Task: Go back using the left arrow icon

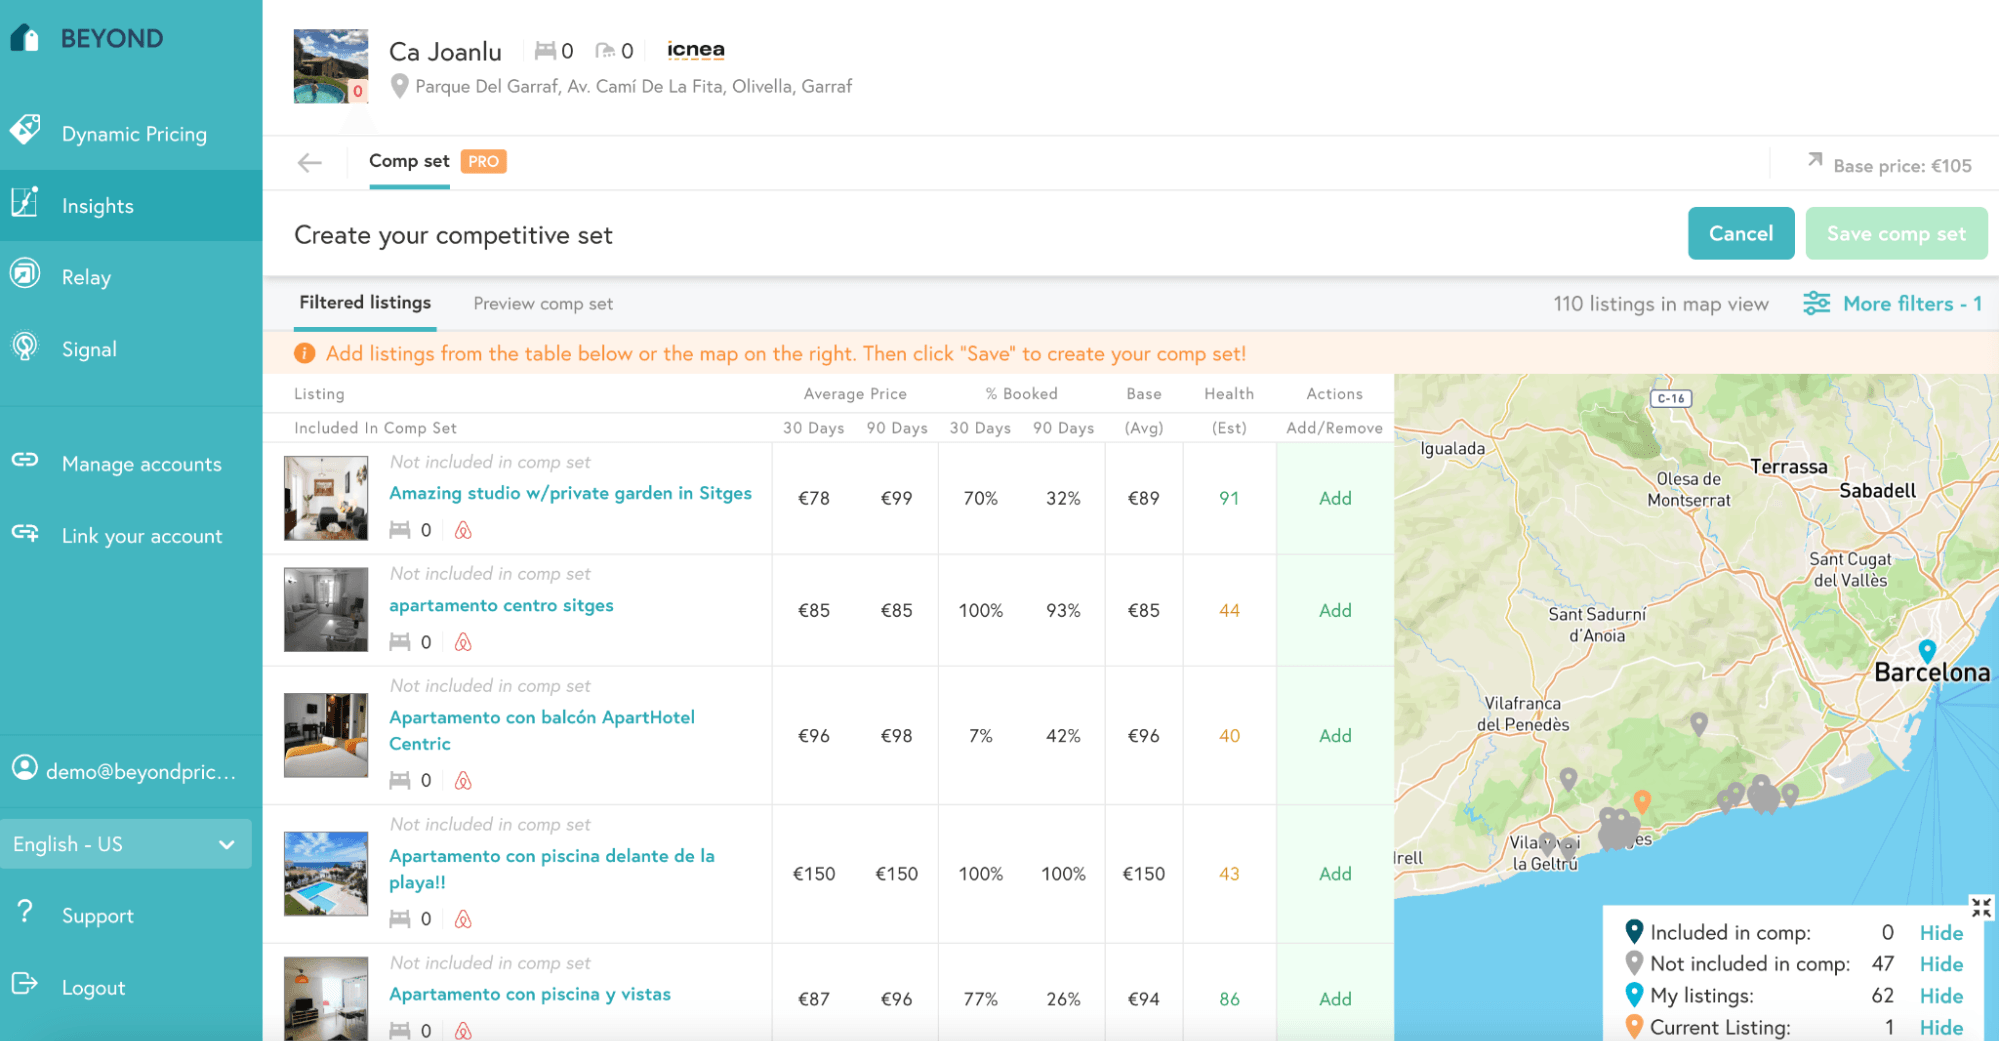Action: point(310,163)
